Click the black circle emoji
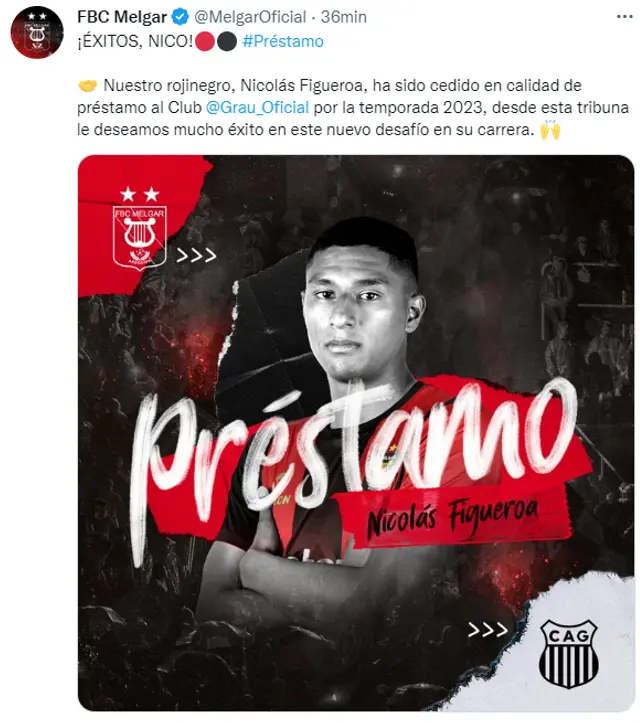 [227, 41]
